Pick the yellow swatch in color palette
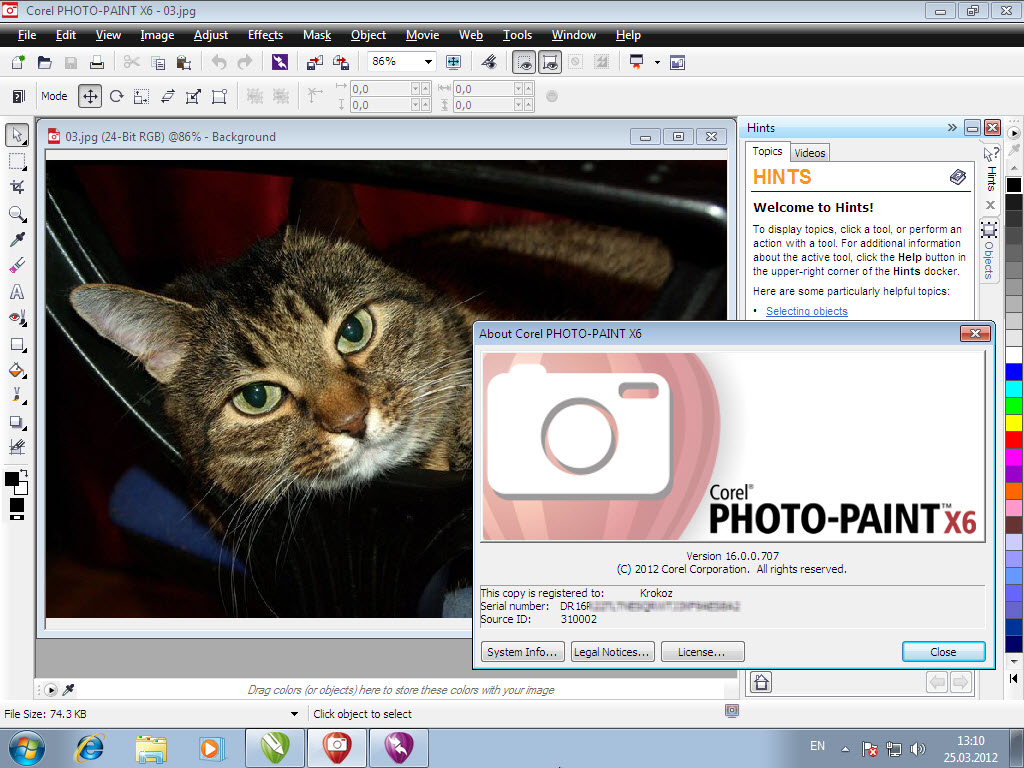This screenshot has width=1024, height=768. pos(1013,422)
